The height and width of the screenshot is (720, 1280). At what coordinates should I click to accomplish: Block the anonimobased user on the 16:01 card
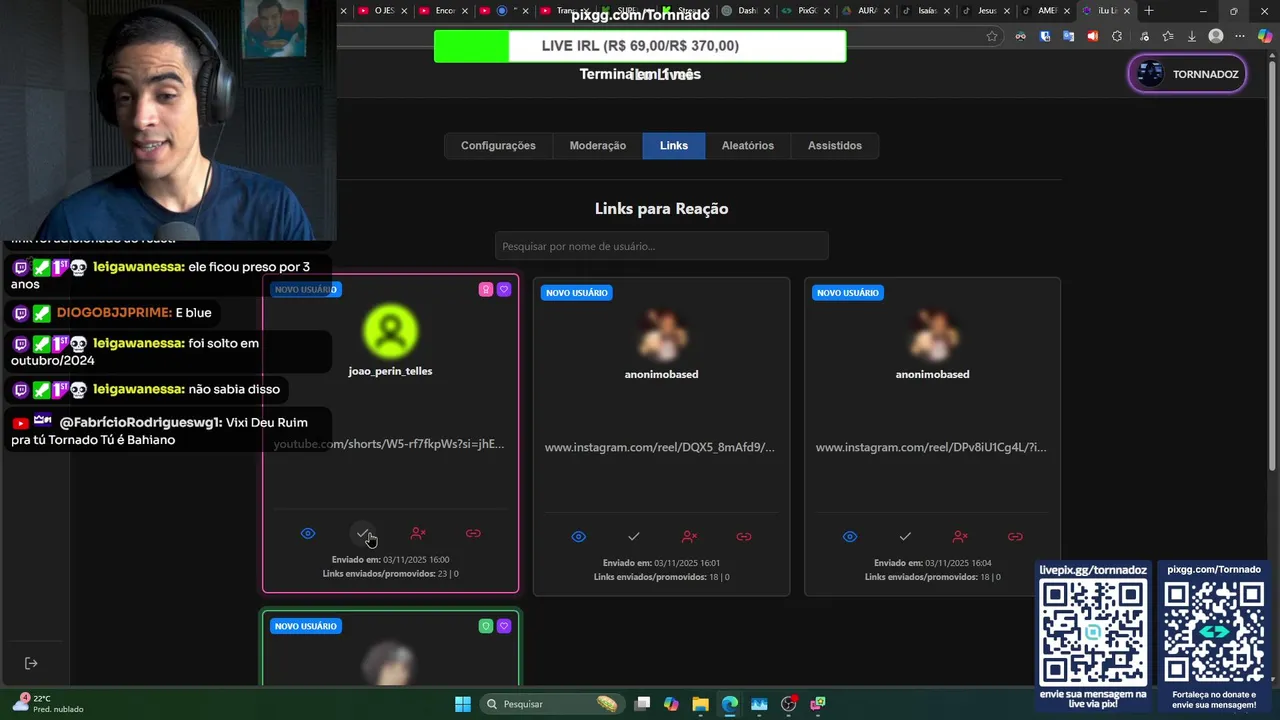[x=689, y=537]
